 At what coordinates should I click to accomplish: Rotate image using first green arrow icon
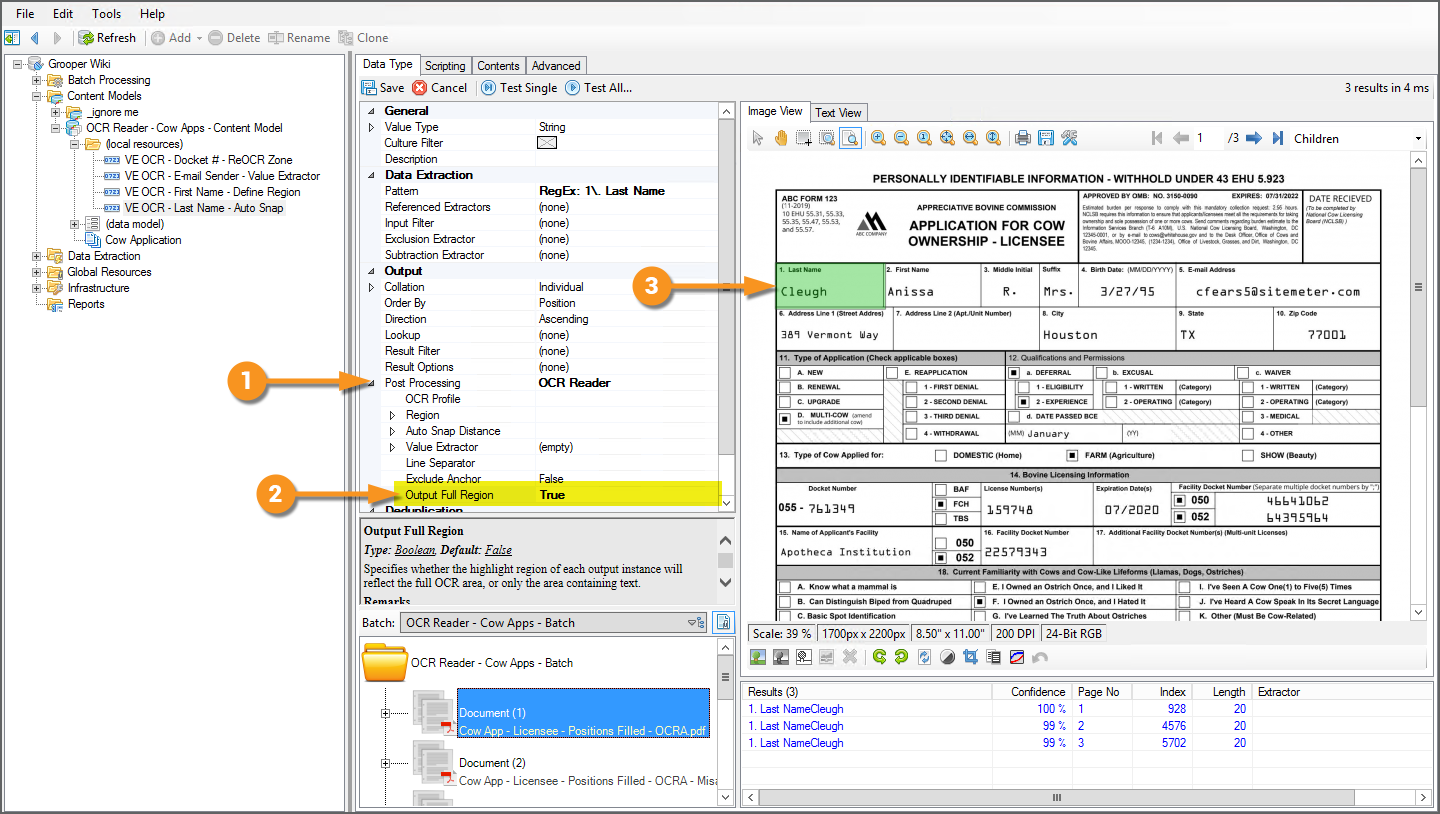click(x=879, y=657)
